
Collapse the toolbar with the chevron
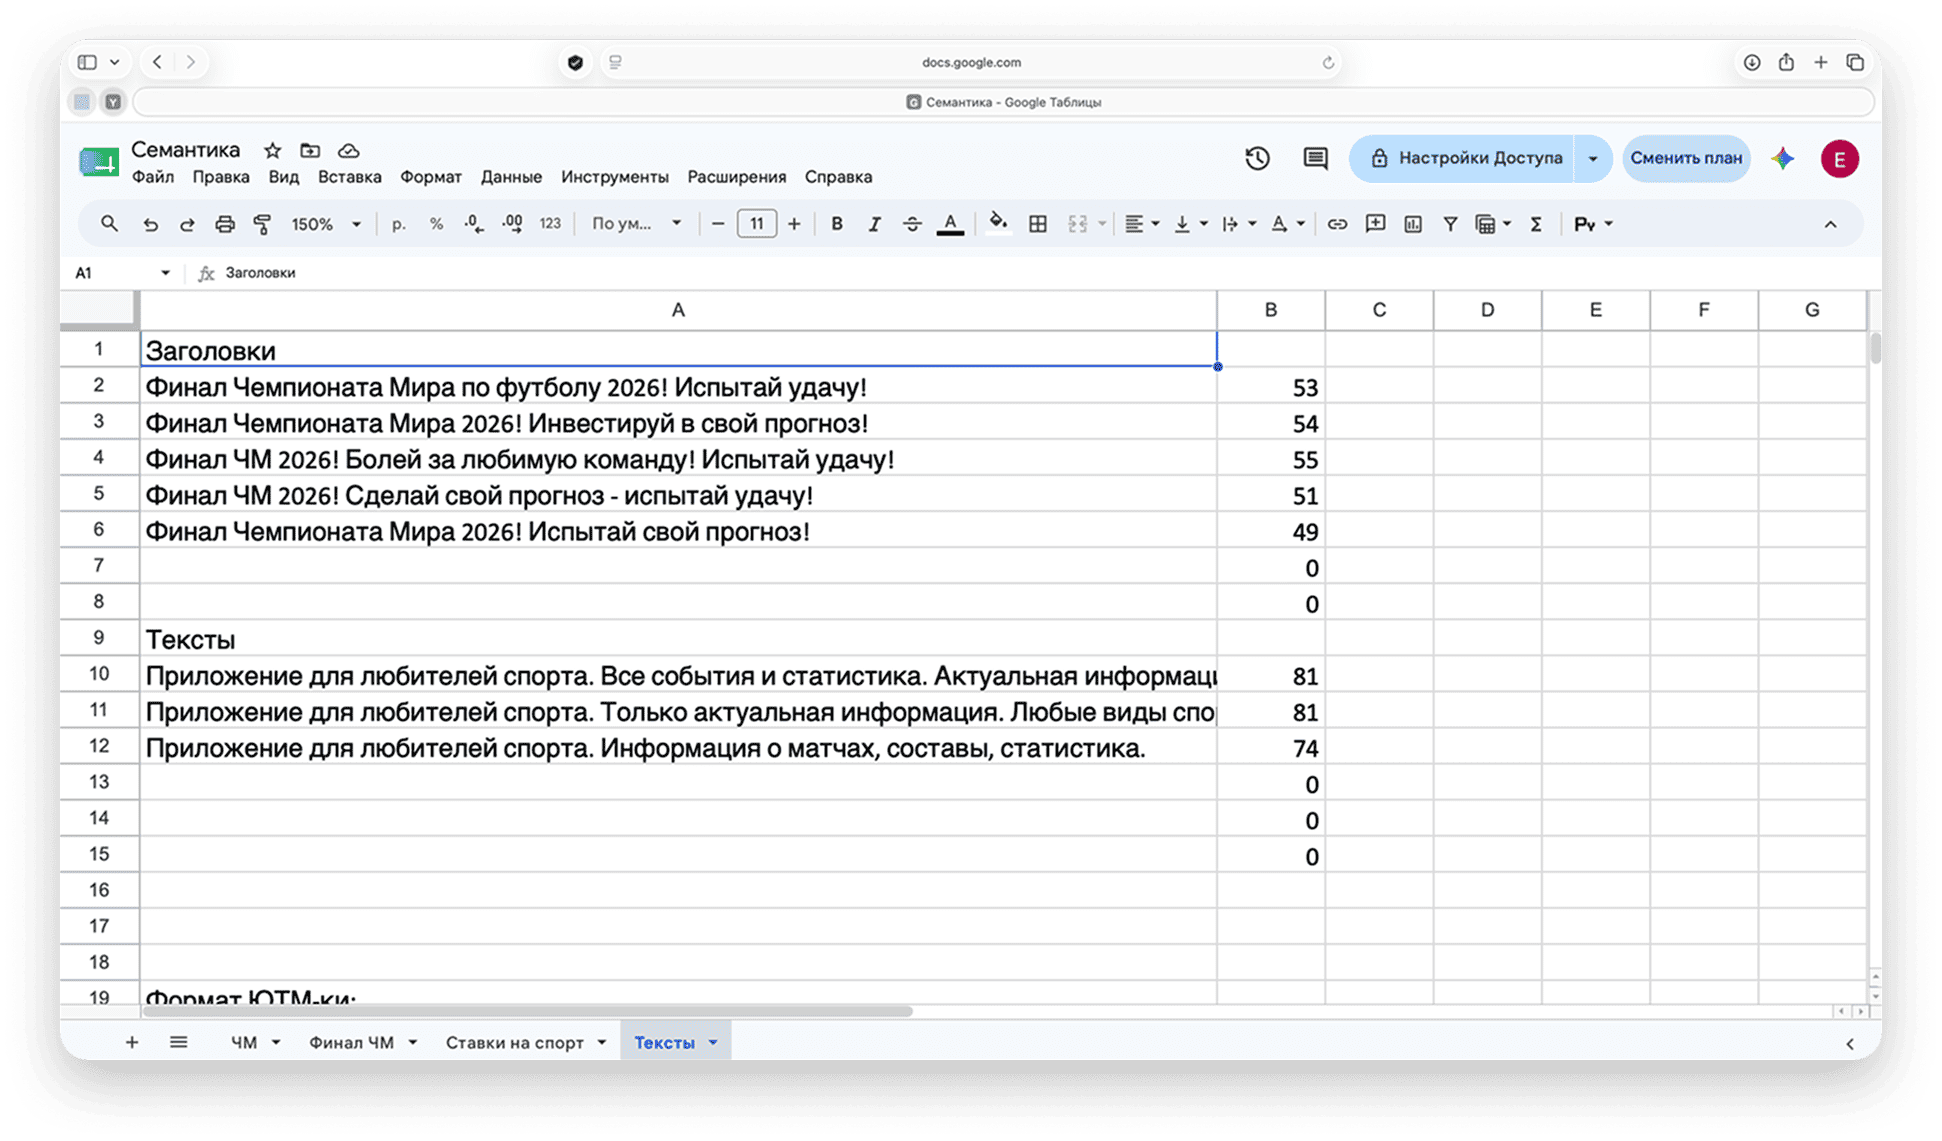point(1830,224)
